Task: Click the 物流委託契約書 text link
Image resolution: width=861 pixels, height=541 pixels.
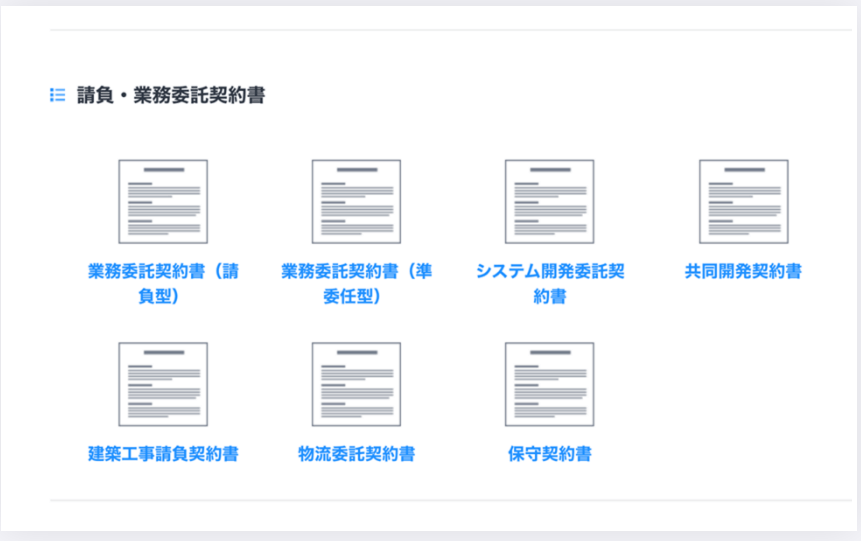Action: 356,454
